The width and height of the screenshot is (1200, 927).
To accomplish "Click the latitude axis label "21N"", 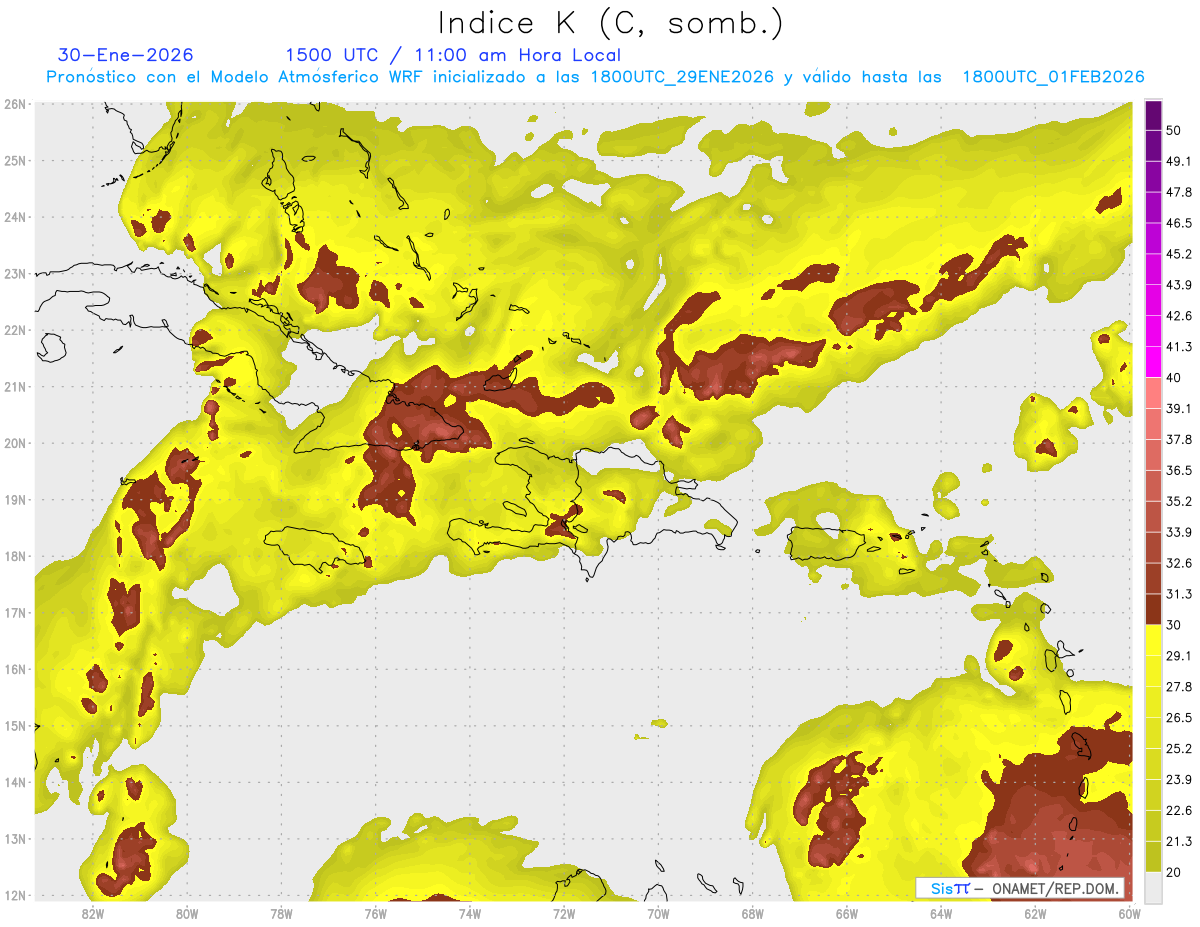I will tap(15, 386).
